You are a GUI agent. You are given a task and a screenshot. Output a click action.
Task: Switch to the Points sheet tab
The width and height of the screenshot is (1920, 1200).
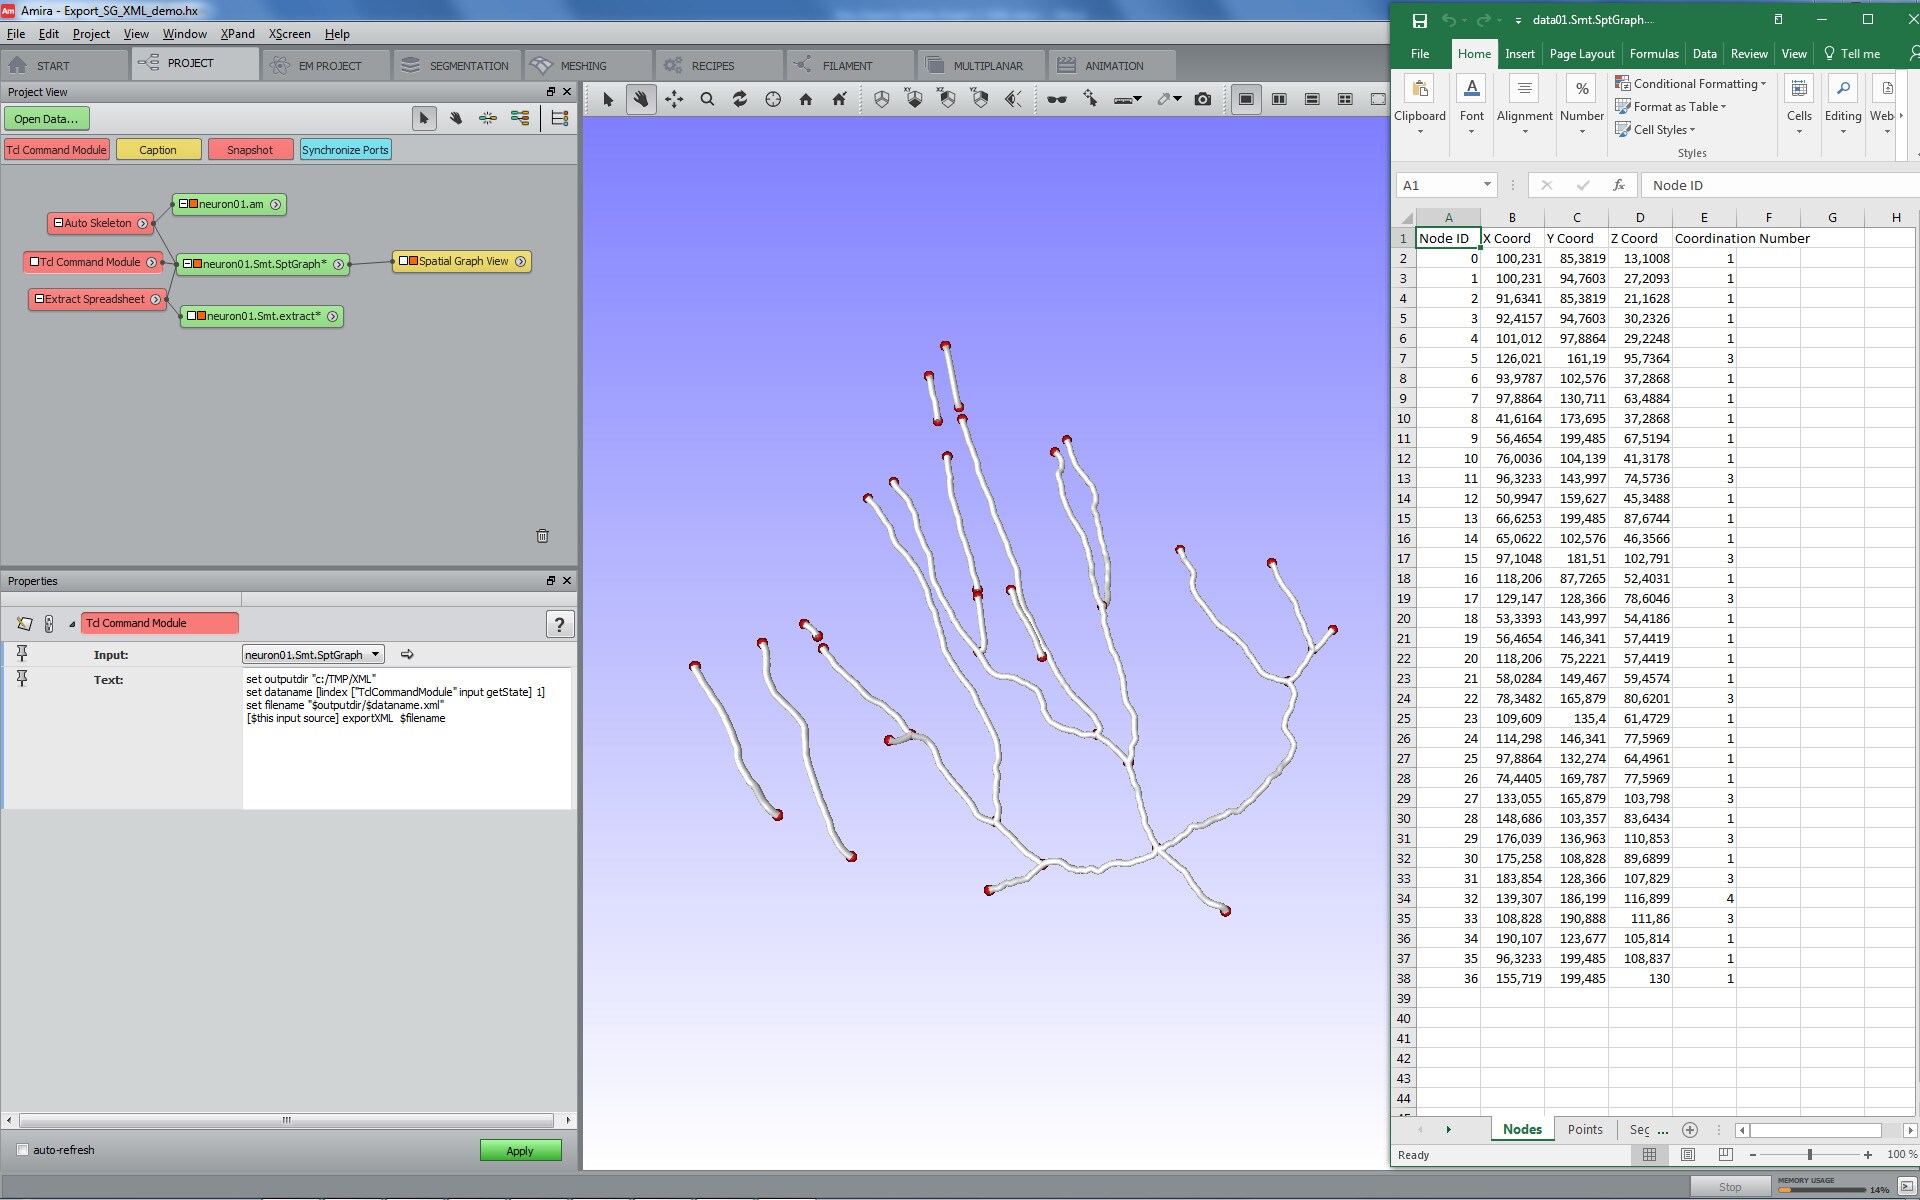coord(1584,1129)
